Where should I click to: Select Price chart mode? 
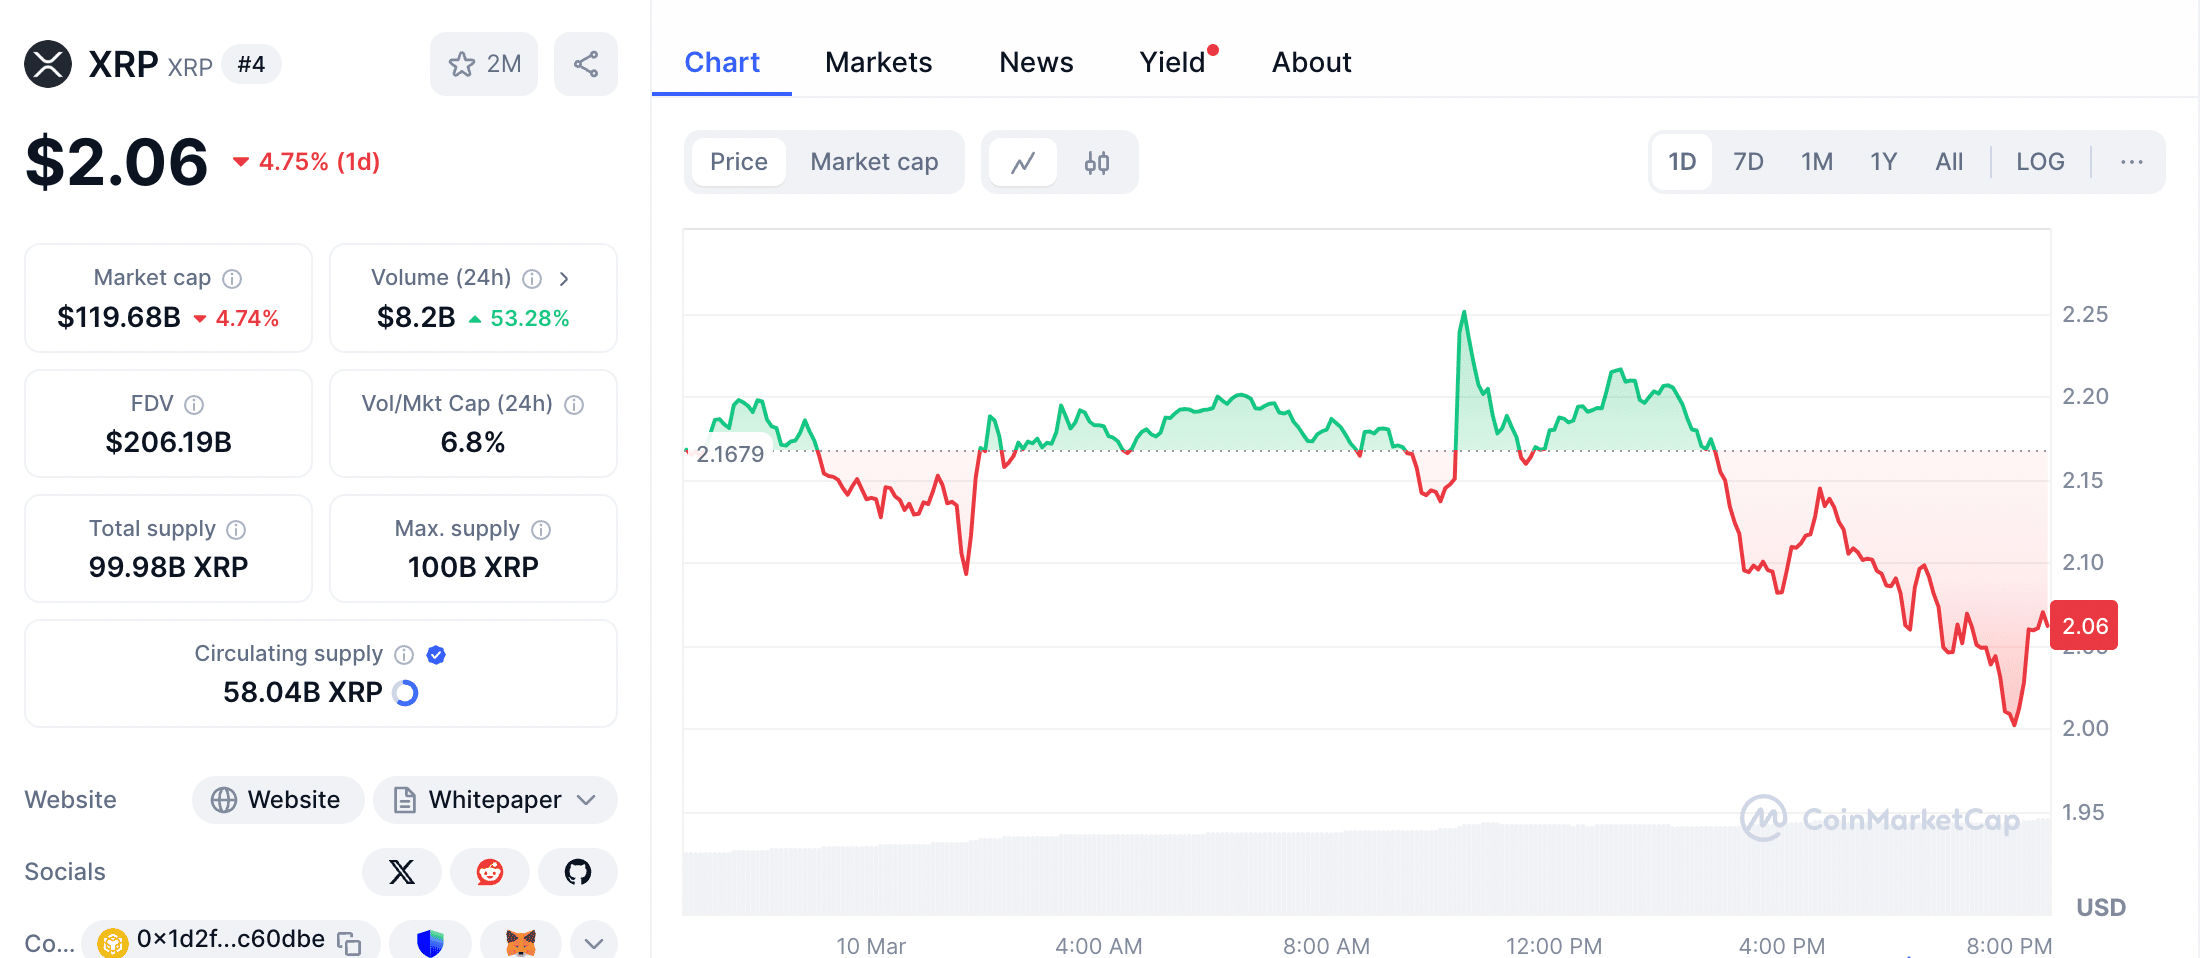point(739,162)
